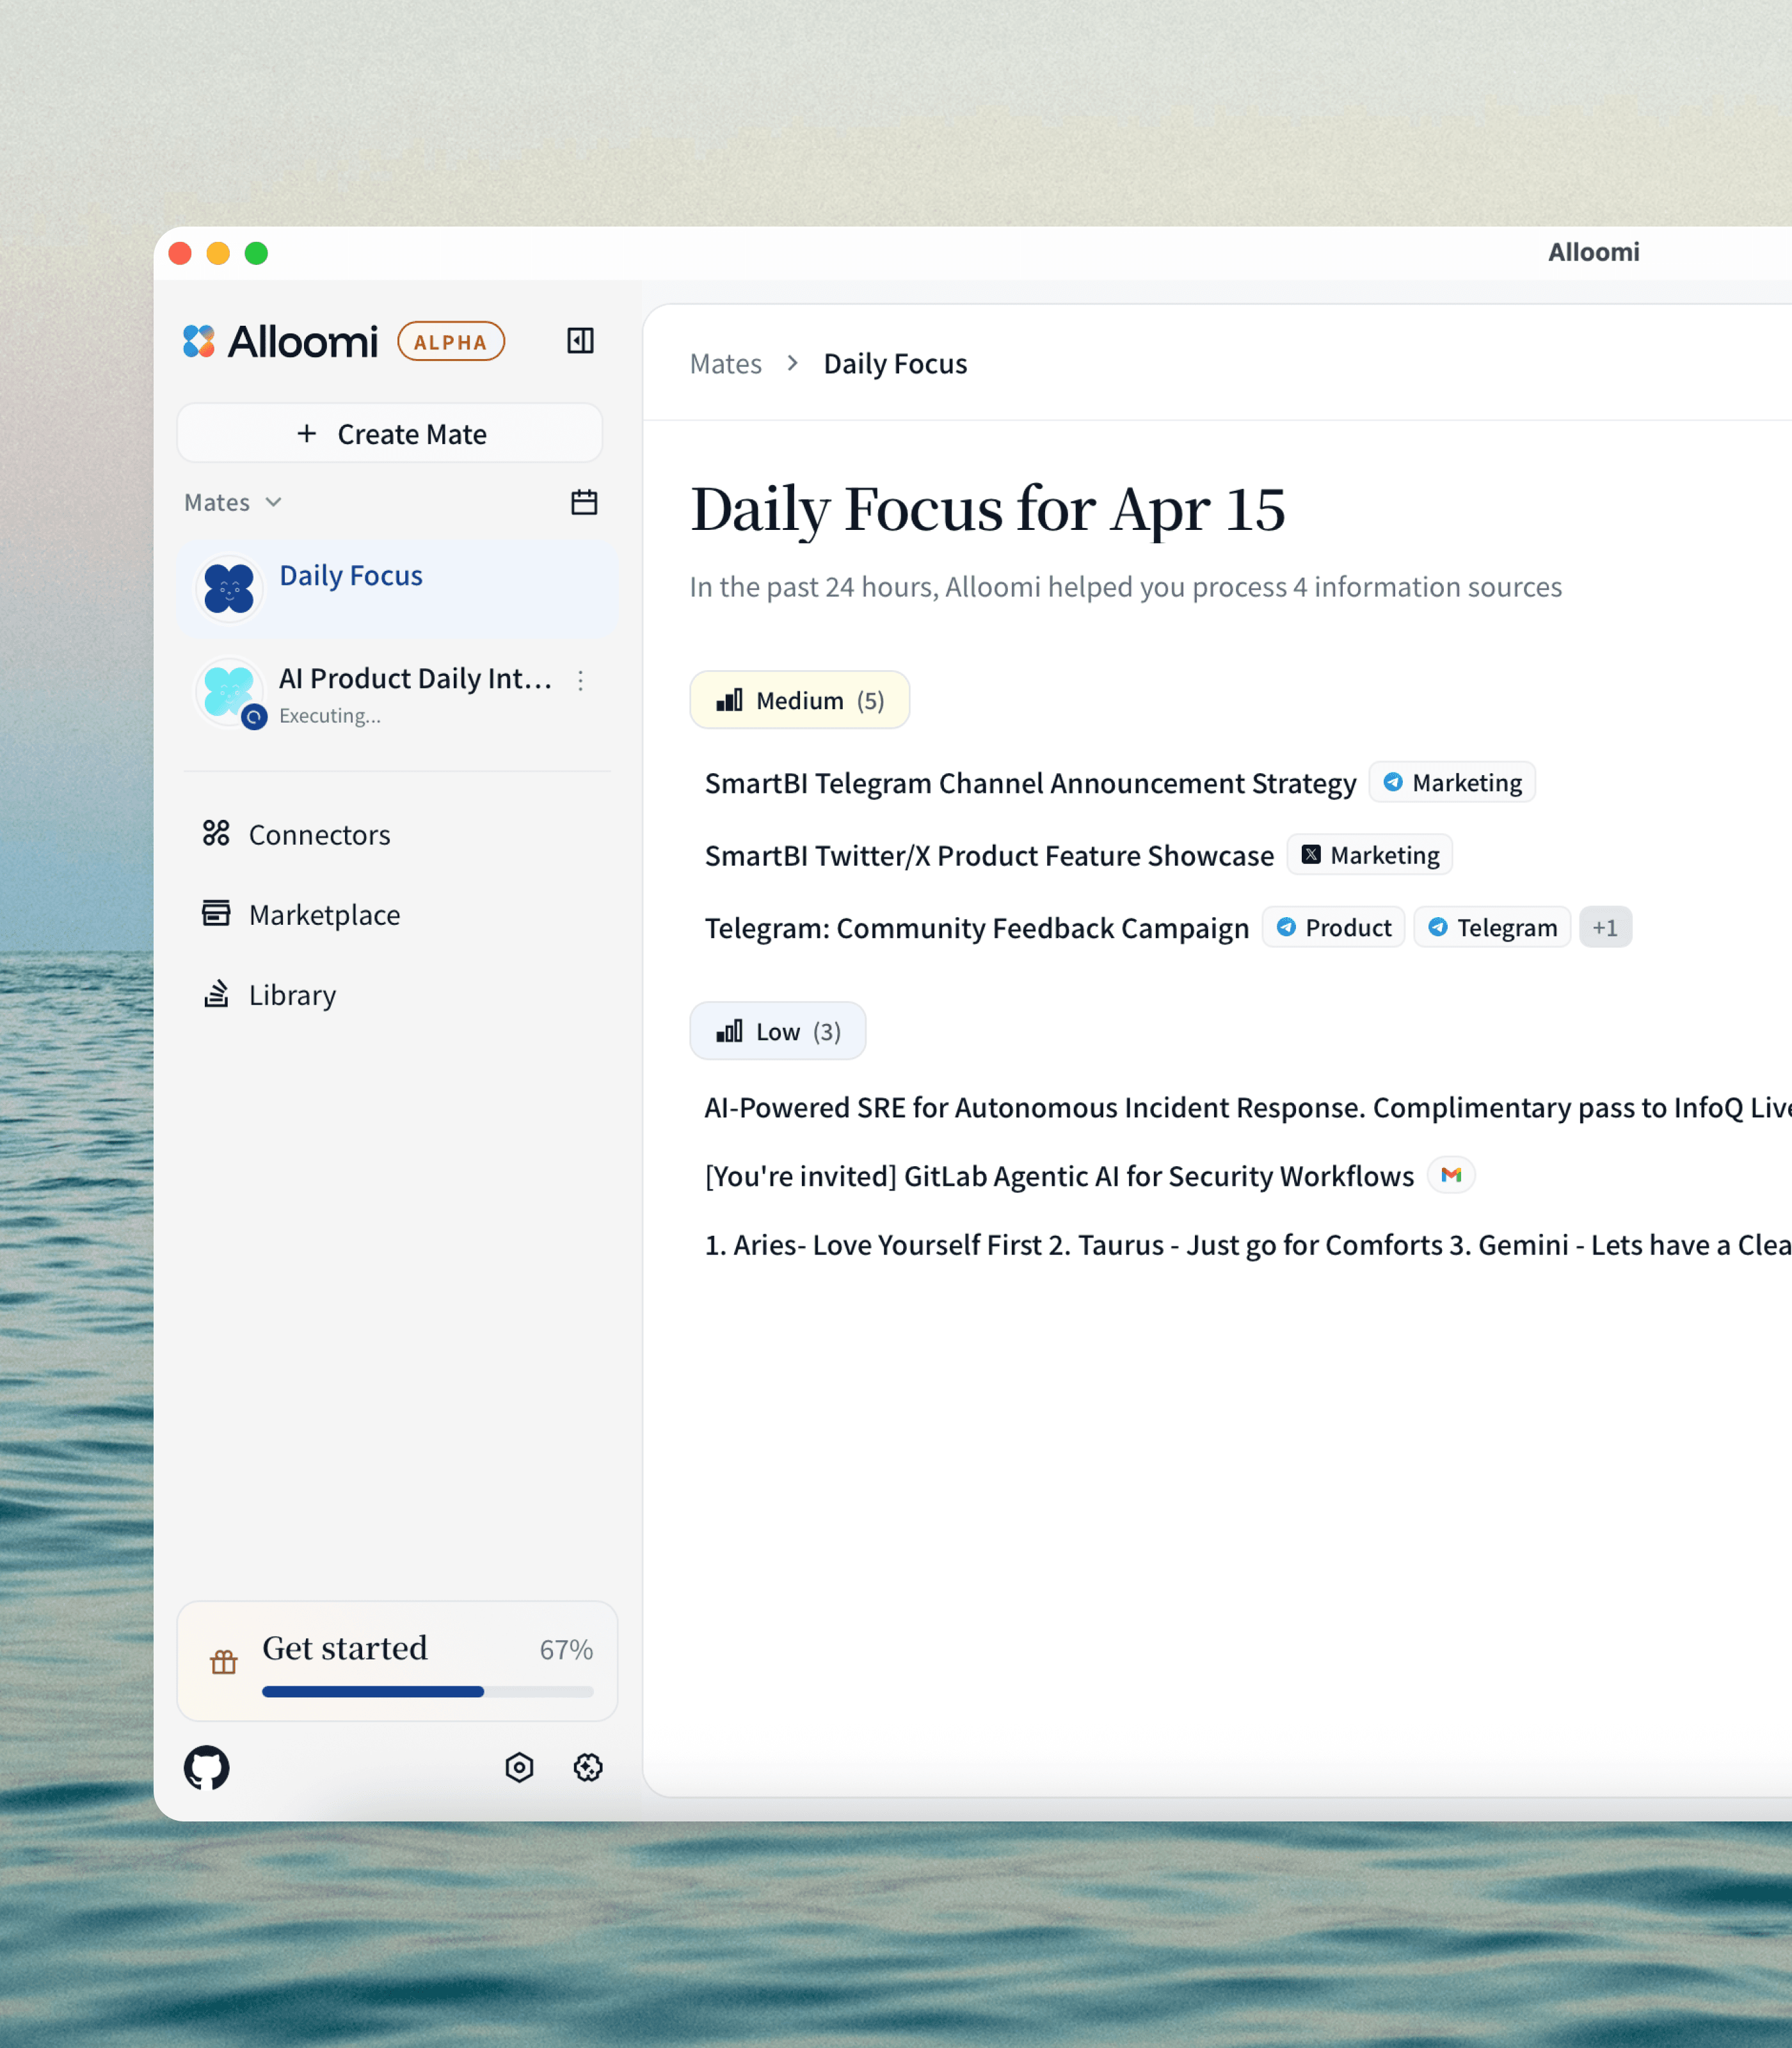The image size is (1792, 2048).
Task: Click Daily Focus in the breadcrumb
Action: pos(895,364)
